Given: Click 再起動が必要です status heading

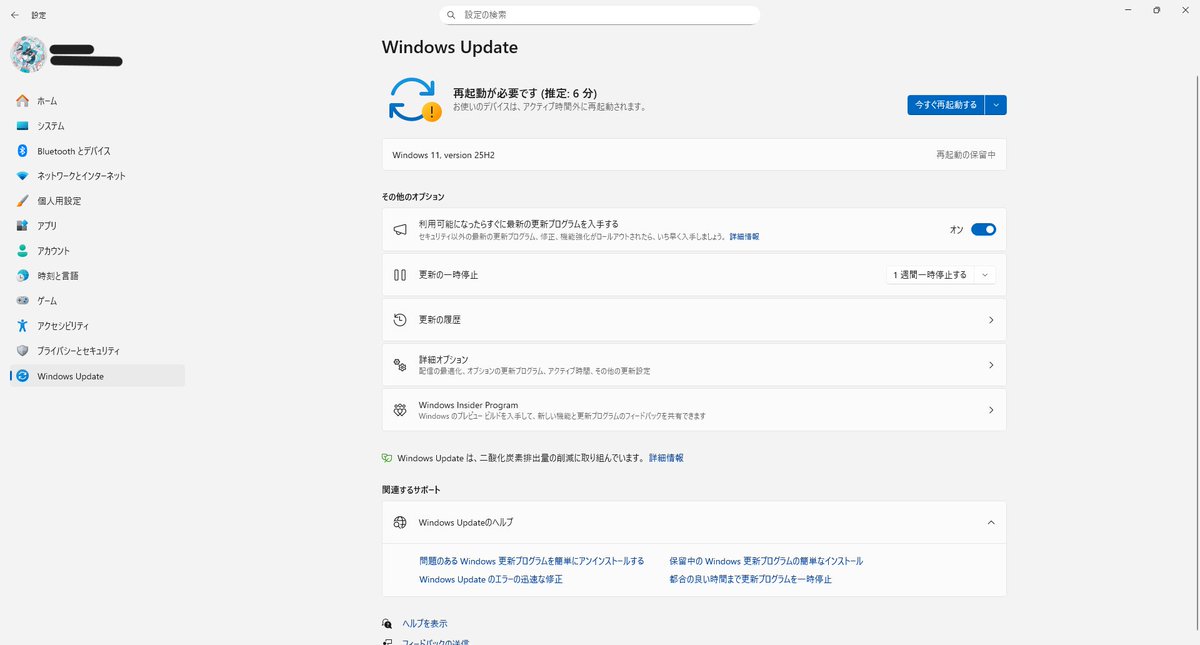Looking at the screenshot, I should point(525,92).
